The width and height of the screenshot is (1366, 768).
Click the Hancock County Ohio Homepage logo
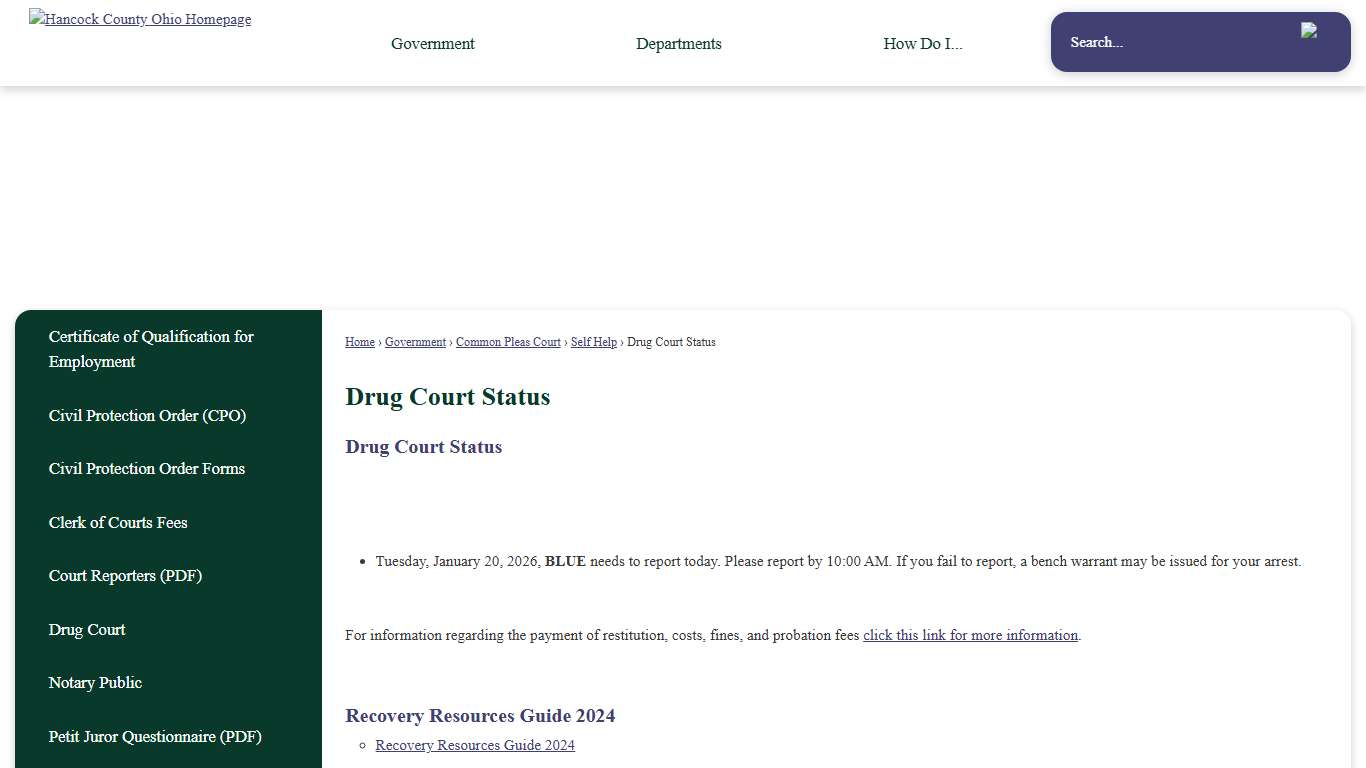click(139, 19)
